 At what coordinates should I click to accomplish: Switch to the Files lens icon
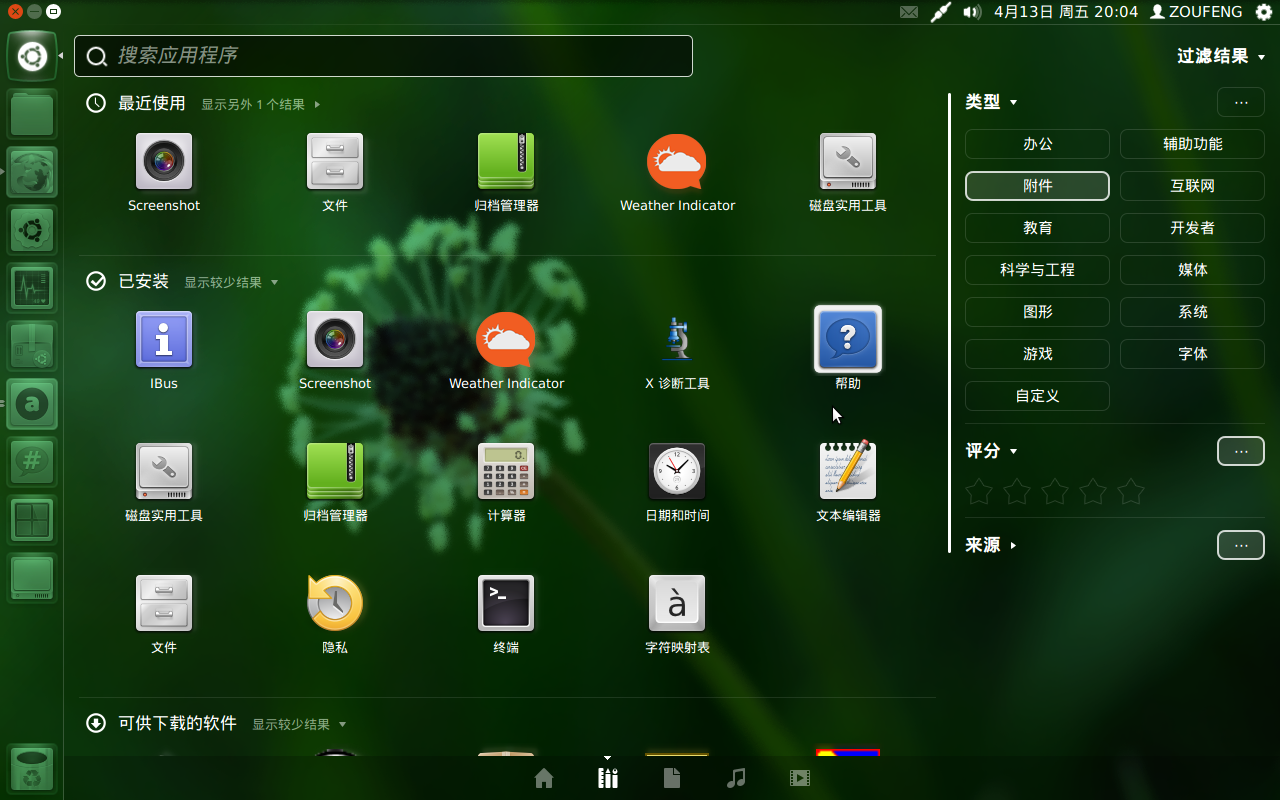[672, 778]
